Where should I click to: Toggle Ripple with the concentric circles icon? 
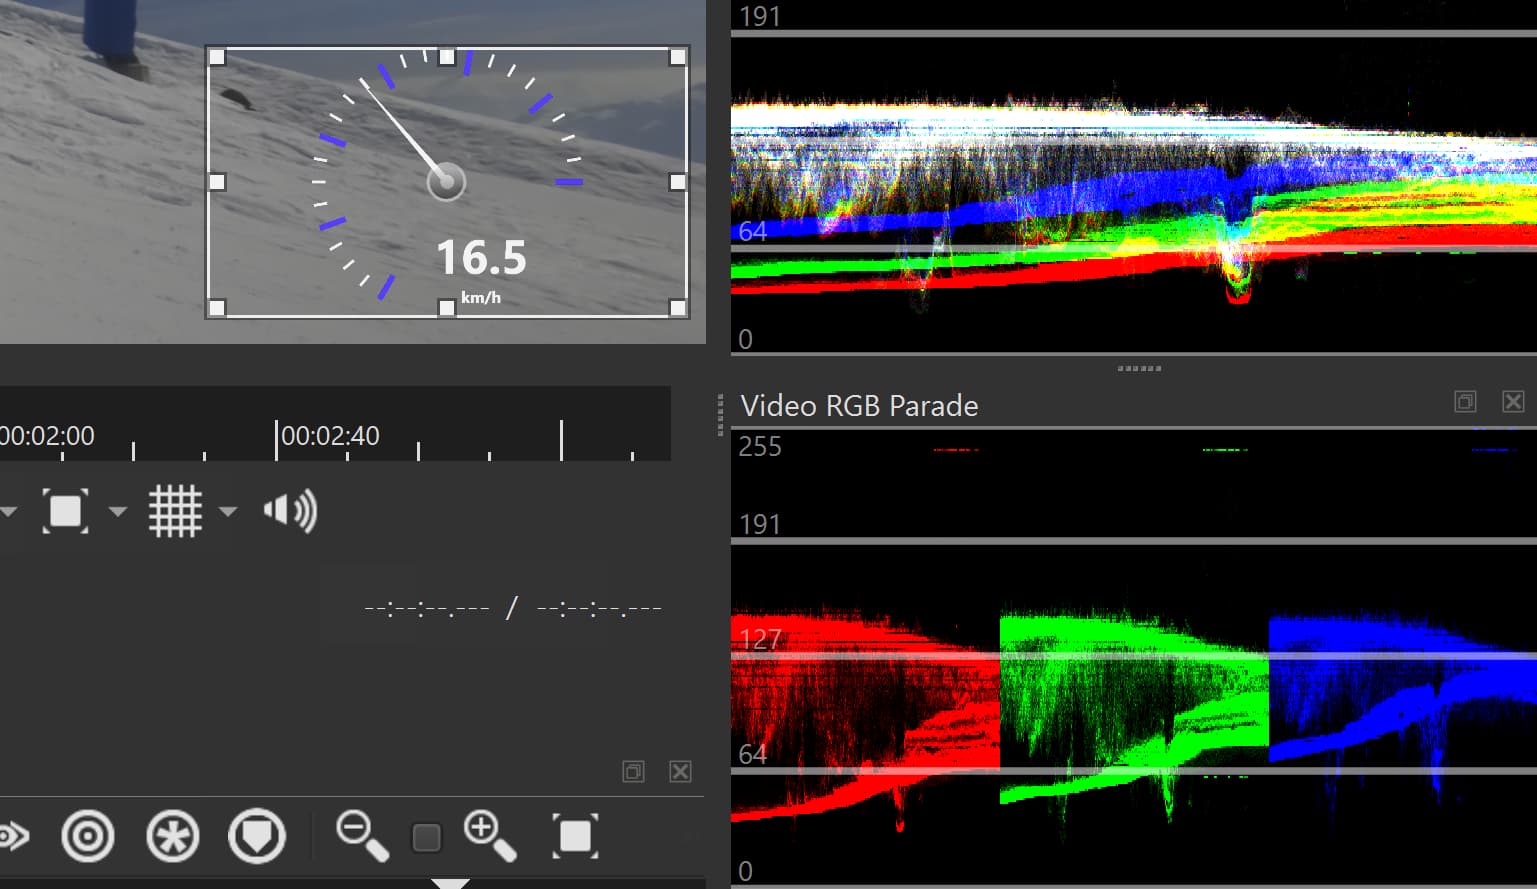coord(88,836)
